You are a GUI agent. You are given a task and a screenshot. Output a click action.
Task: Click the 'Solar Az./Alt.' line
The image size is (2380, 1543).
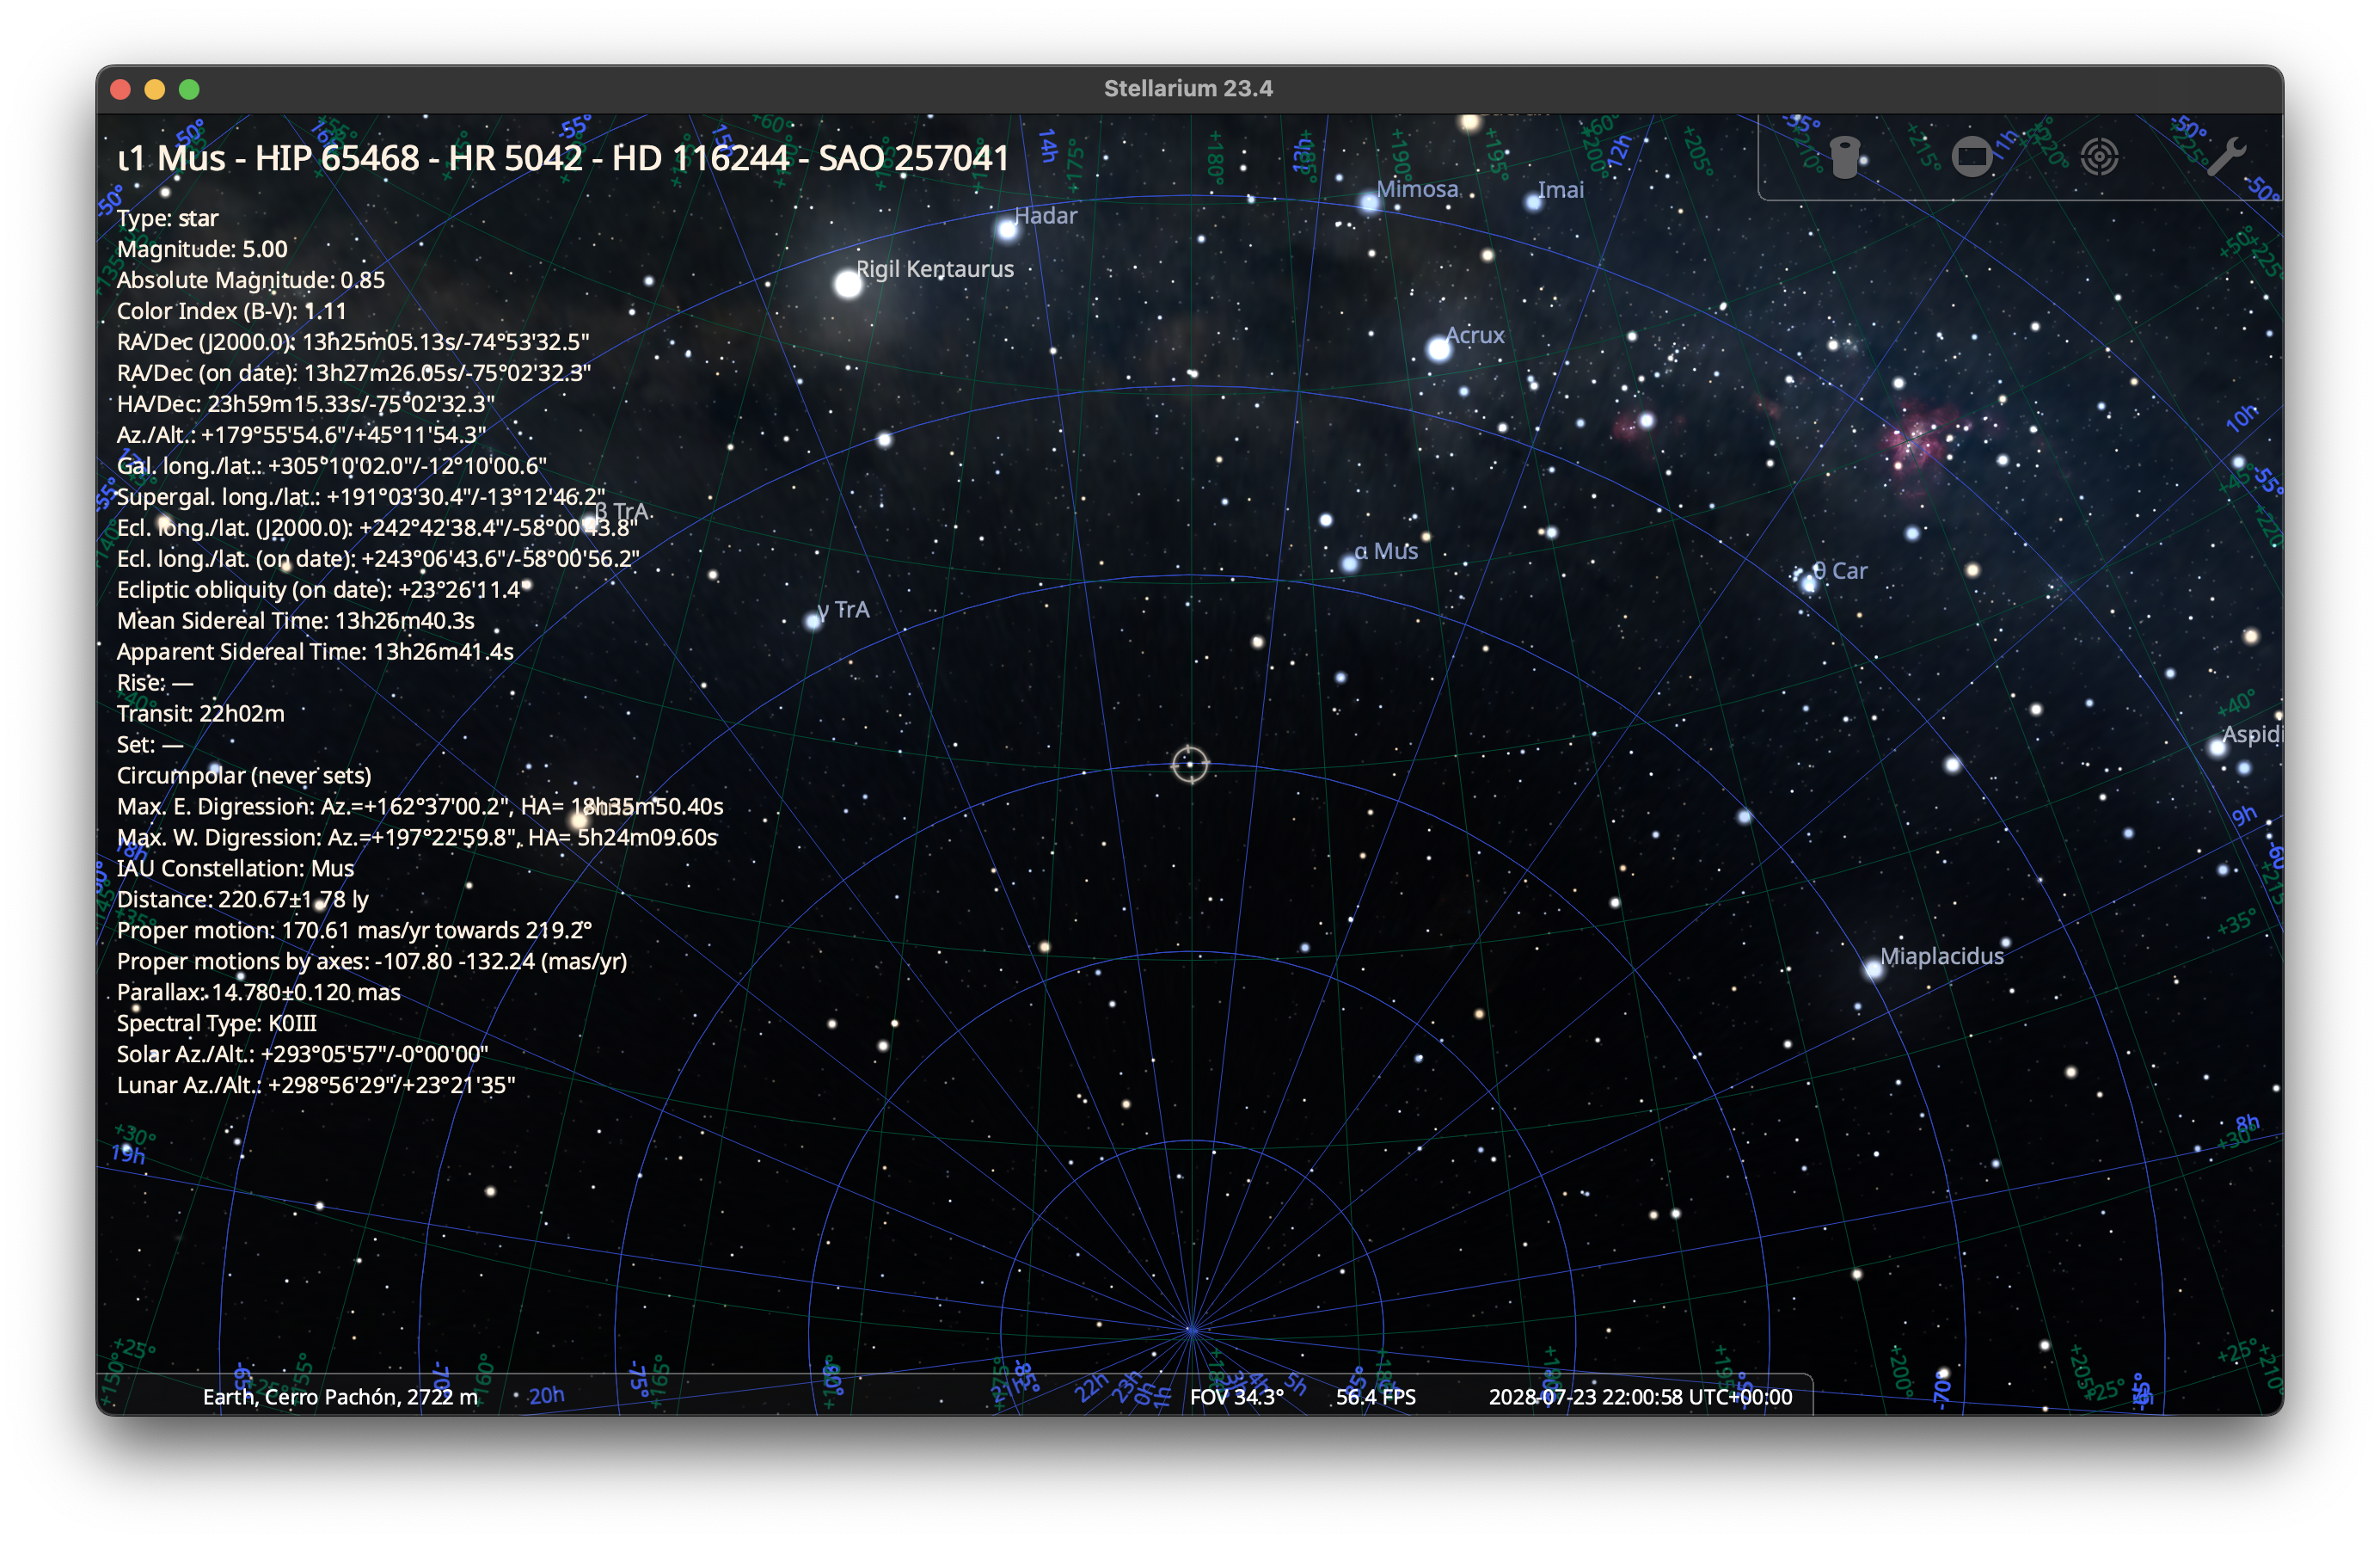point(302,1055)
